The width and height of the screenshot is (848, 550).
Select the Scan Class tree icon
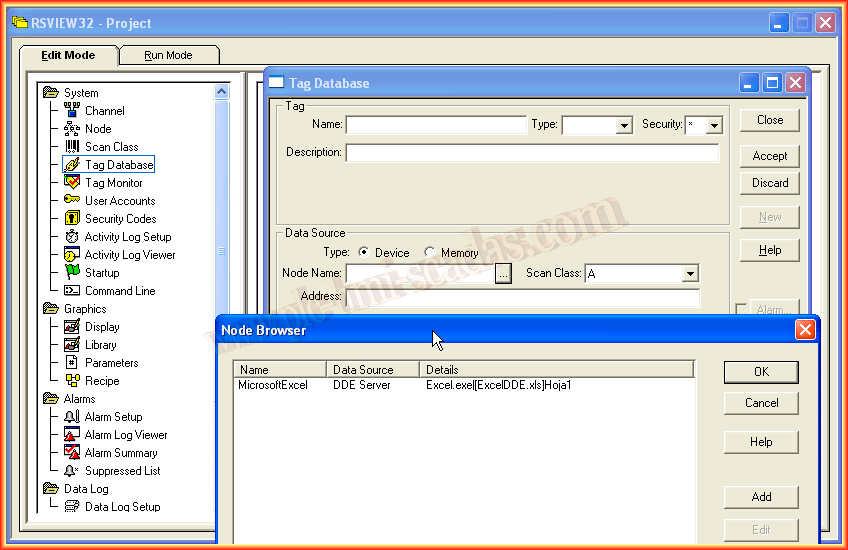72,147
